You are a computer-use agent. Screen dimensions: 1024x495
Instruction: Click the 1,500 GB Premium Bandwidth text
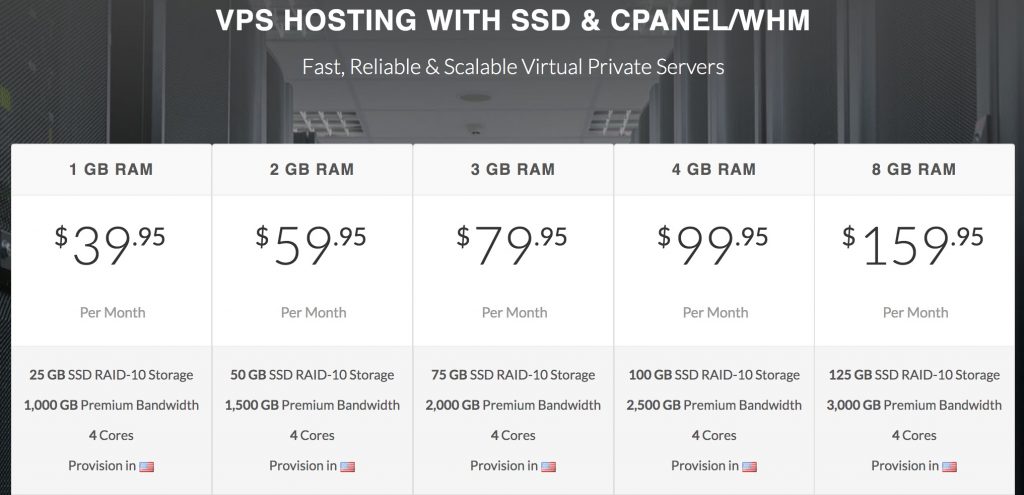coord(312,405)
